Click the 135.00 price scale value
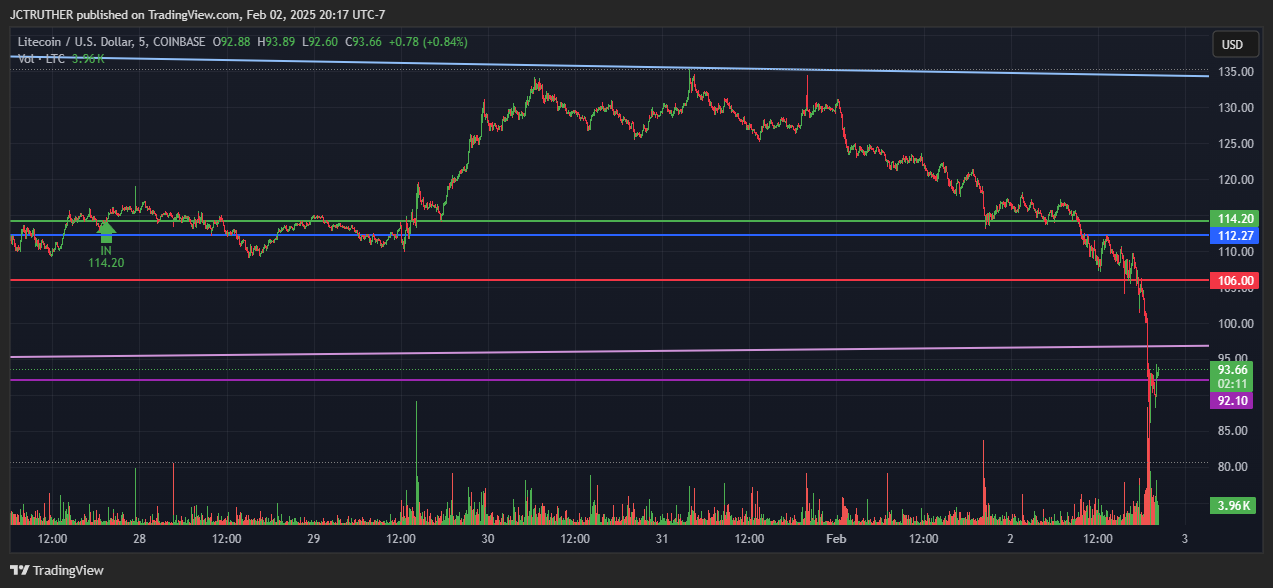Image resolution: width=1273 pixels, height=588 pixels. pyautogui.click(x=1235, y=72)
